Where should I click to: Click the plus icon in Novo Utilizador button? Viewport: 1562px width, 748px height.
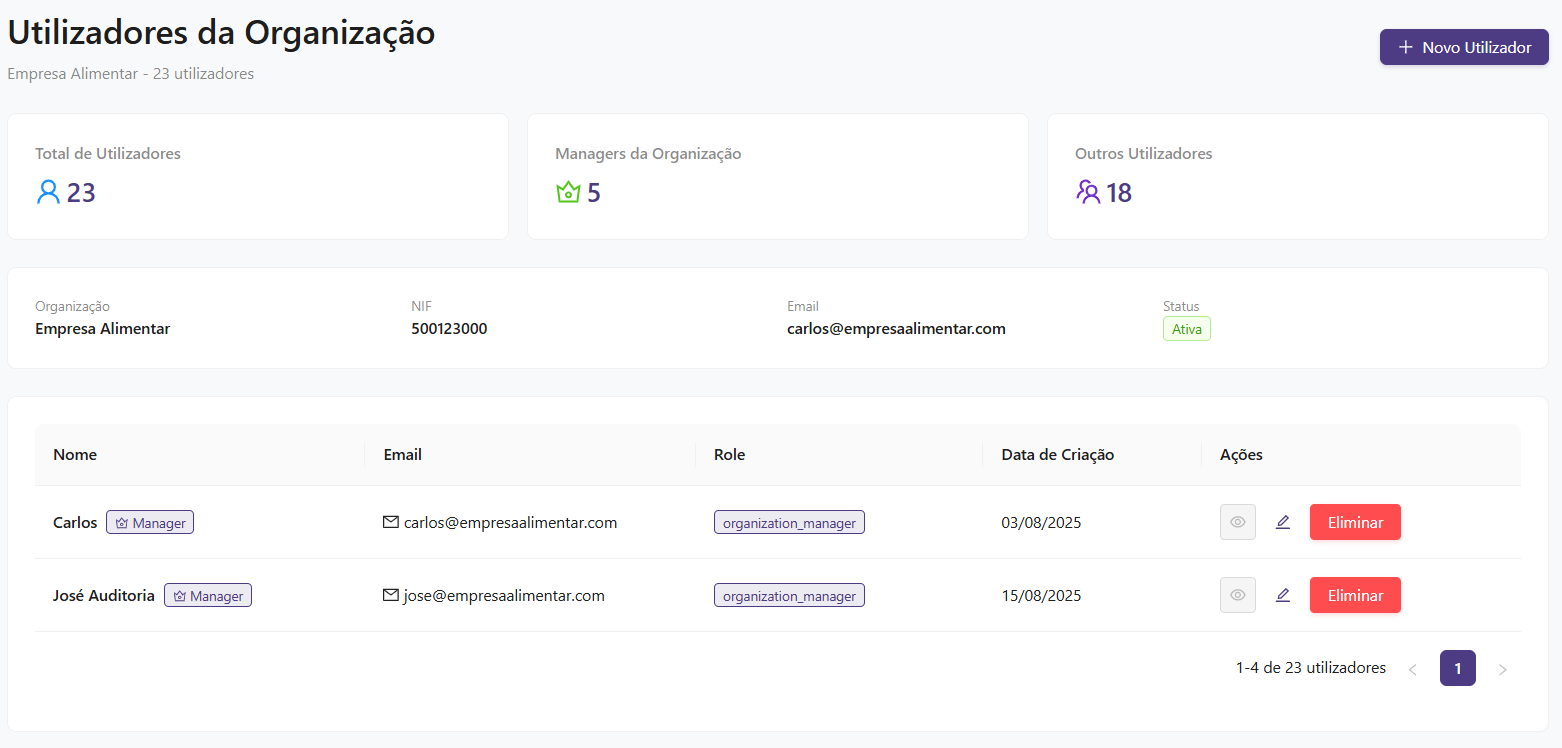tap(1406, 47)
